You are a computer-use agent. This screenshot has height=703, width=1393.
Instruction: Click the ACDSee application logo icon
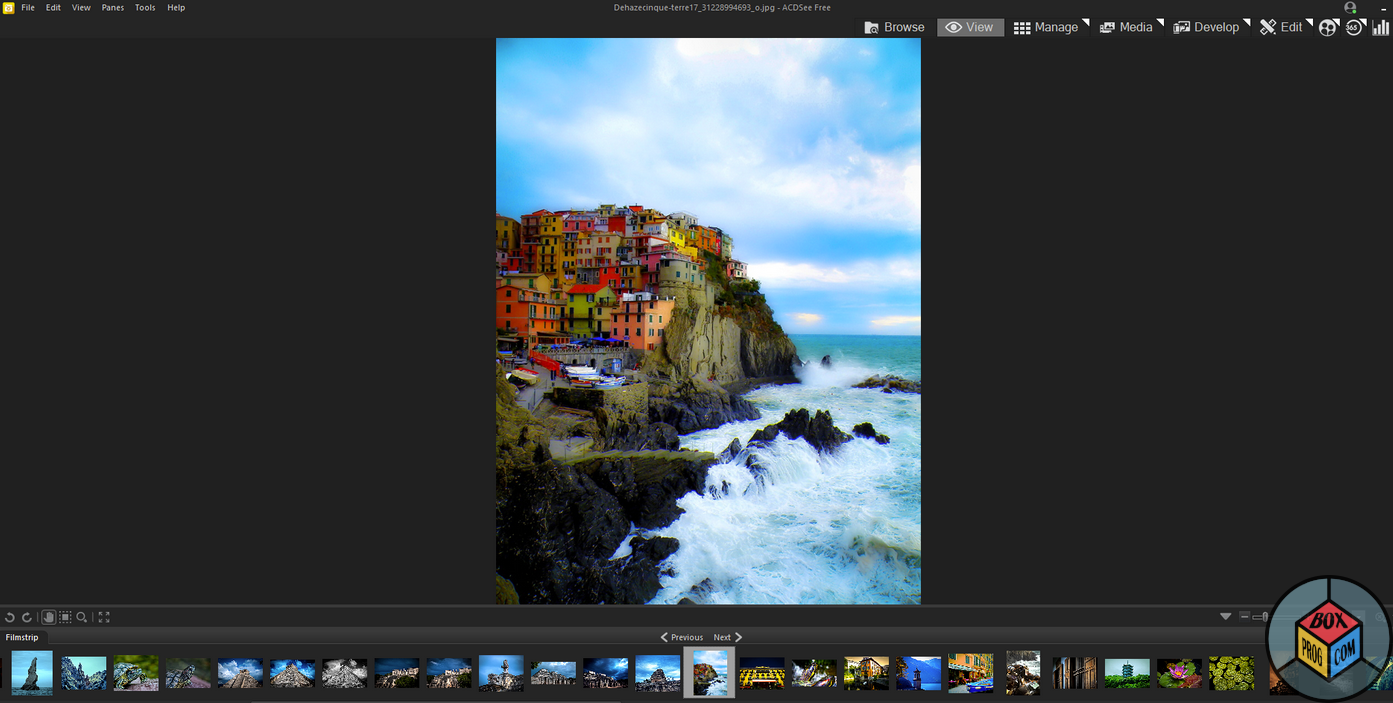pyautogui.click(x=8, y=7)
